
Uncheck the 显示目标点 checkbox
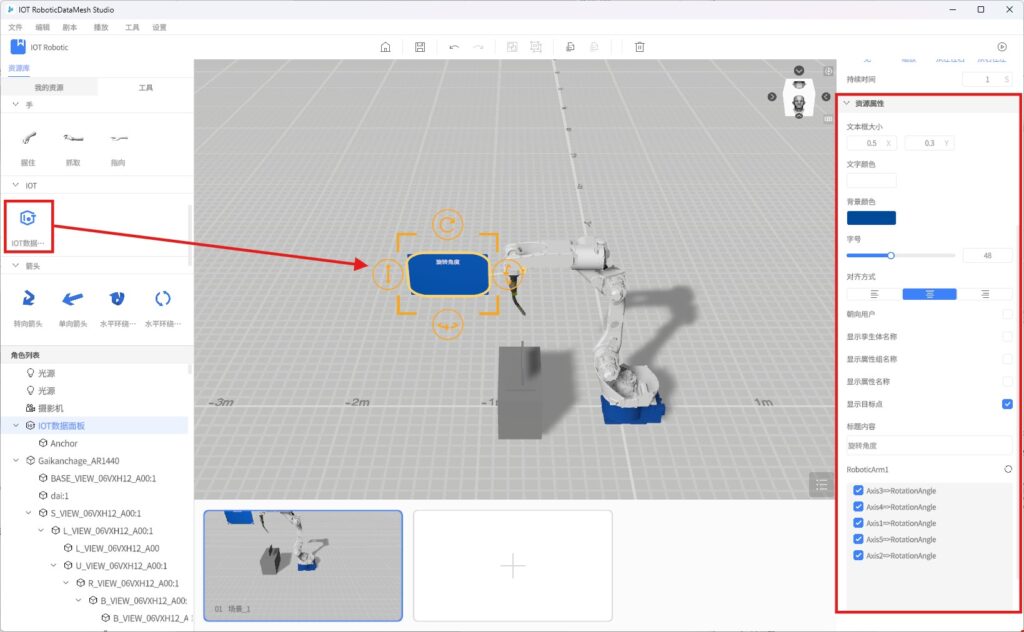(1007, 404)
